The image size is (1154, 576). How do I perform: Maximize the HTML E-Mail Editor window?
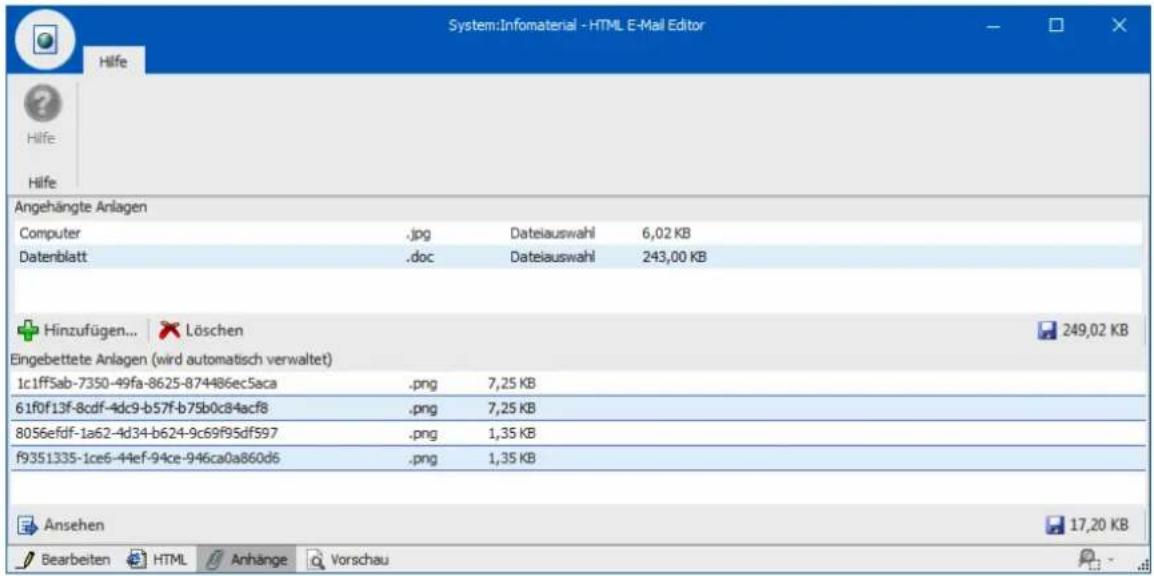(x=1056, y=26)
